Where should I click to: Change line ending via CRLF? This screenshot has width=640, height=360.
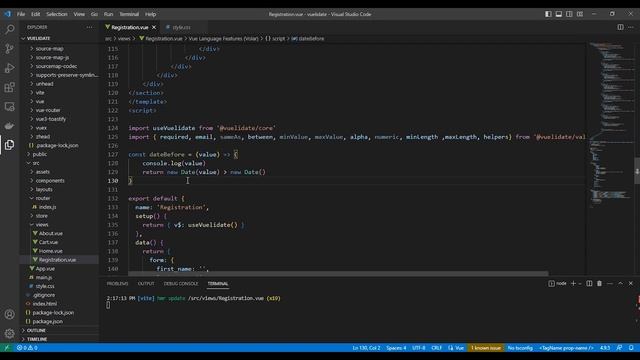(437, 348)
